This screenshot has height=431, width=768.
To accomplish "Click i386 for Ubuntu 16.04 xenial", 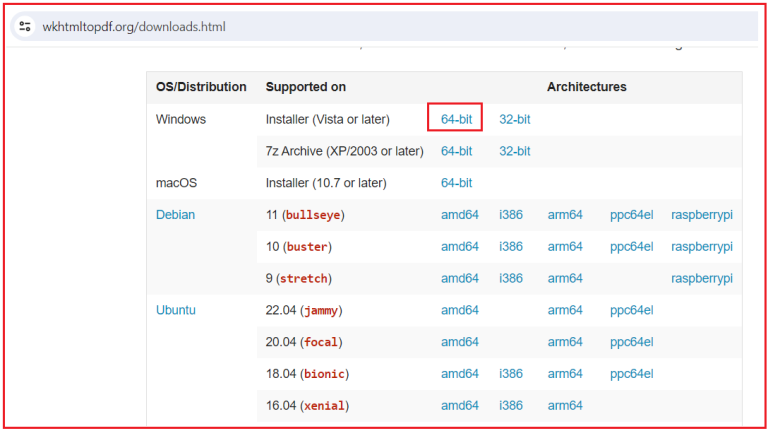I will [x=510, y=405].
